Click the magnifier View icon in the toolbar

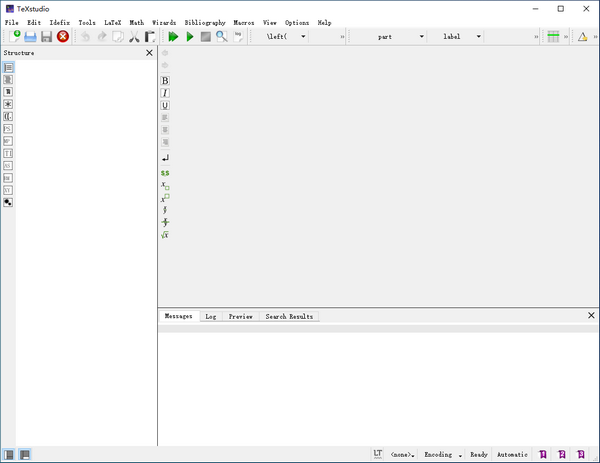point(222,37)
